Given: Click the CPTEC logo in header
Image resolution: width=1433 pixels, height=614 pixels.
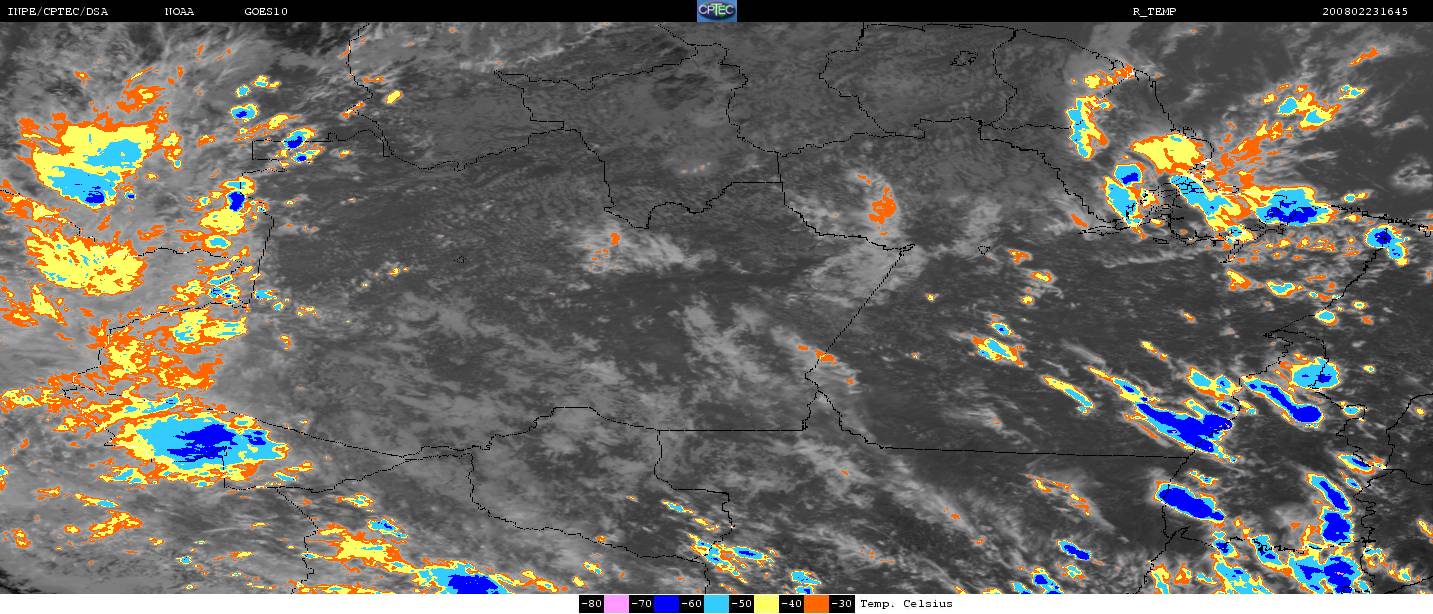Looking at the screenshot, I should click(716, 11).
